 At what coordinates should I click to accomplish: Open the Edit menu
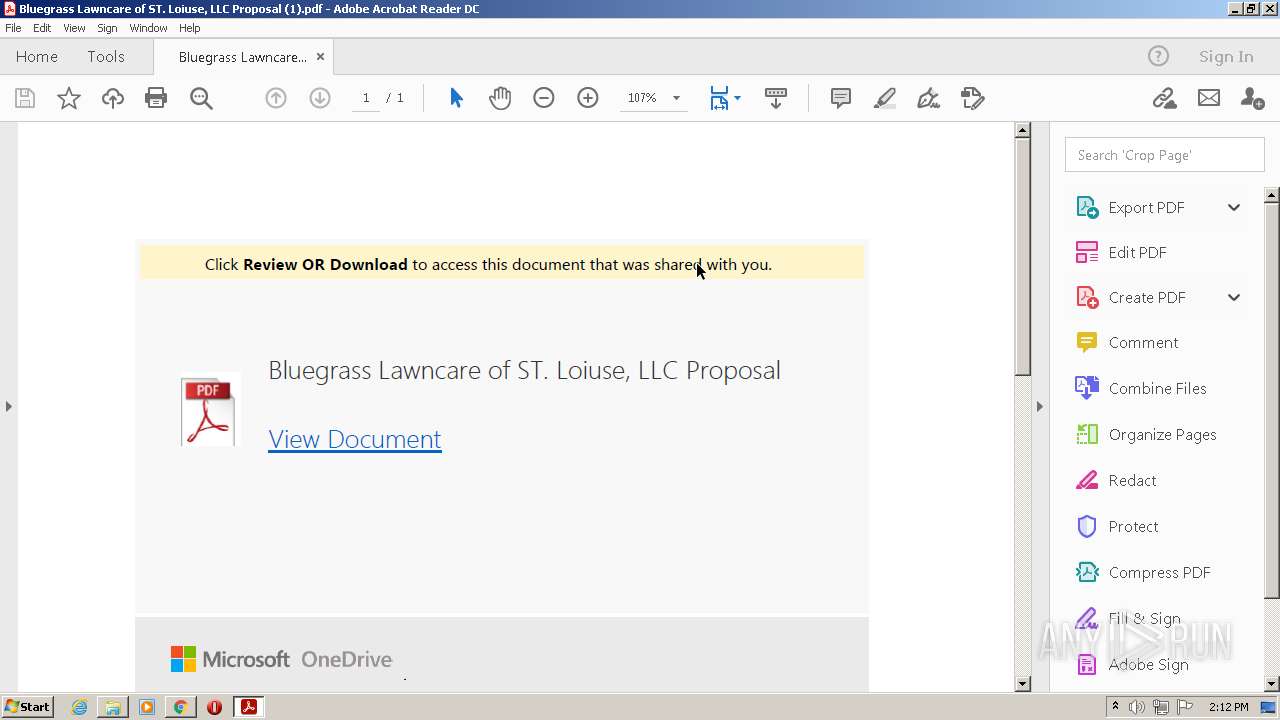pyautogui.click(x=42, y=28)
